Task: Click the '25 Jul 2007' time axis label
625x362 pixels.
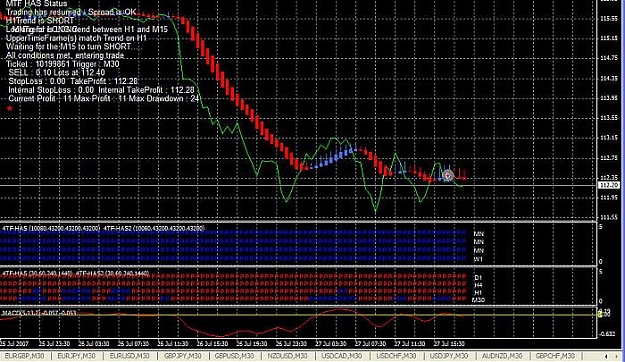Action: coord(15,344)
